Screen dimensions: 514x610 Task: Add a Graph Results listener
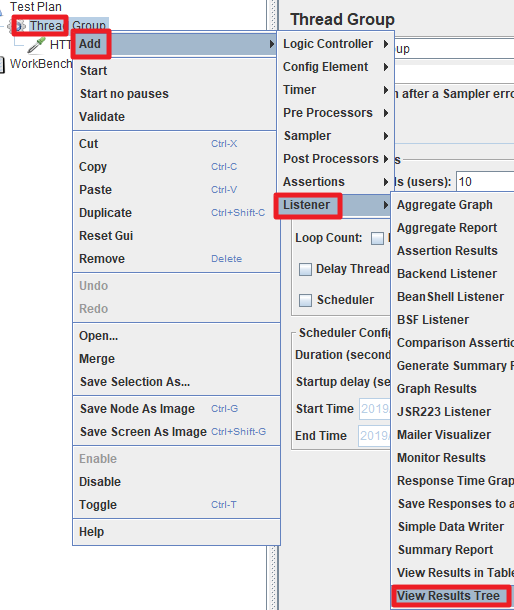(453, 388)
